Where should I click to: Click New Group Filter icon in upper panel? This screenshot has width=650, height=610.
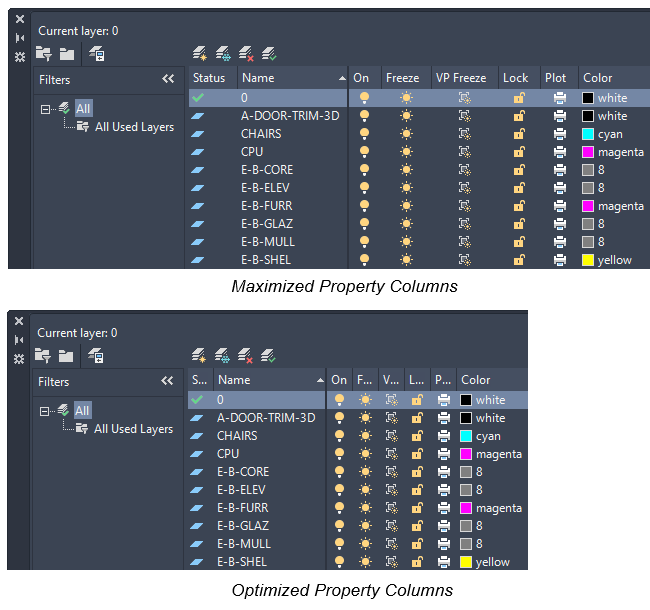point(67,54)
